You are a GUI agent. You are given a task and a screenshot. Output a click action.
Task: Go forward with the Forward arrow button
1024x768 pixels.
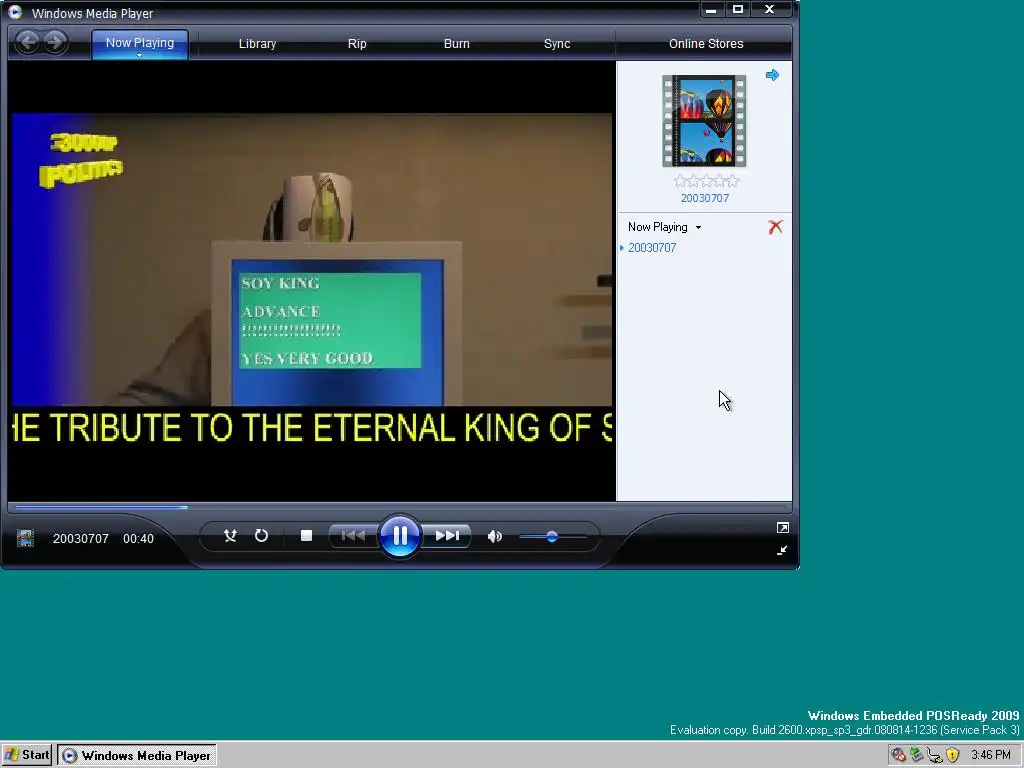click(55, 43)
